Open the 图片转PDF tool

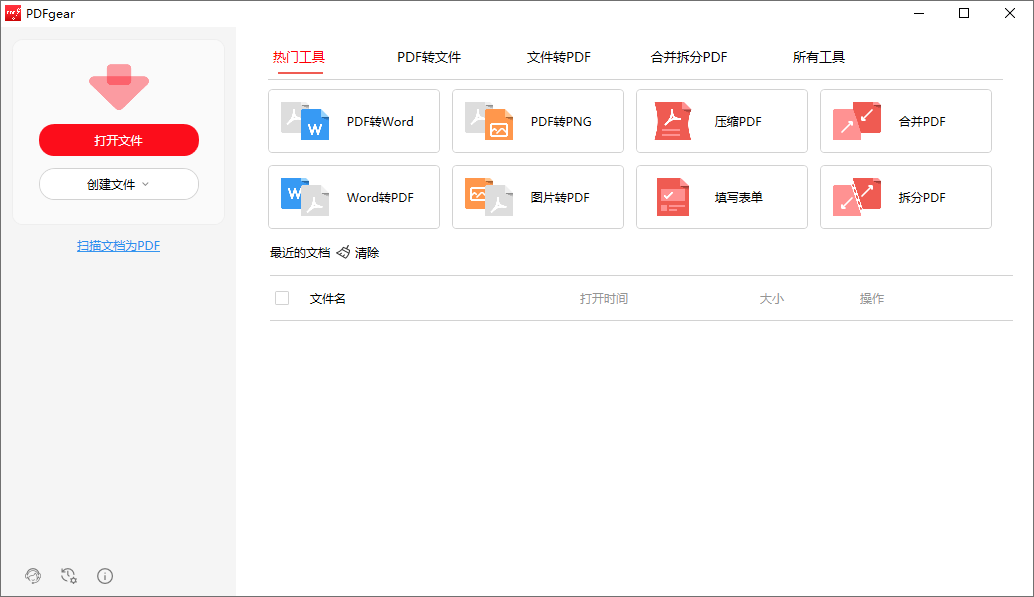pyautogui.click(x=537, y=197)
